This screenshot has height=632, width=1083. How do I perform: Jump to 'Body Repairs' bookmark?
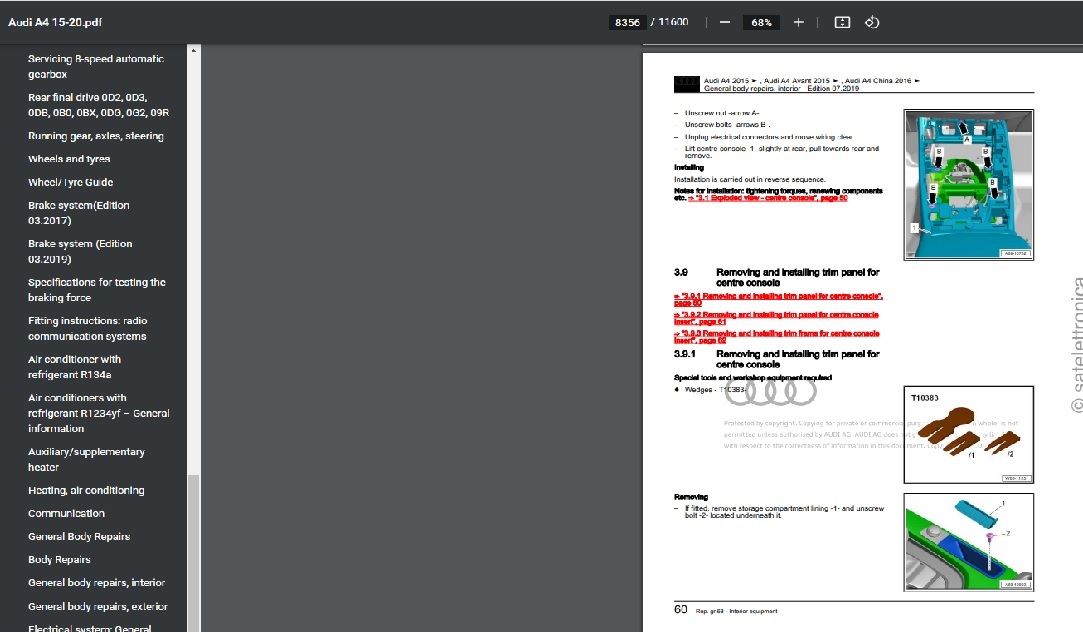[59, 559]
